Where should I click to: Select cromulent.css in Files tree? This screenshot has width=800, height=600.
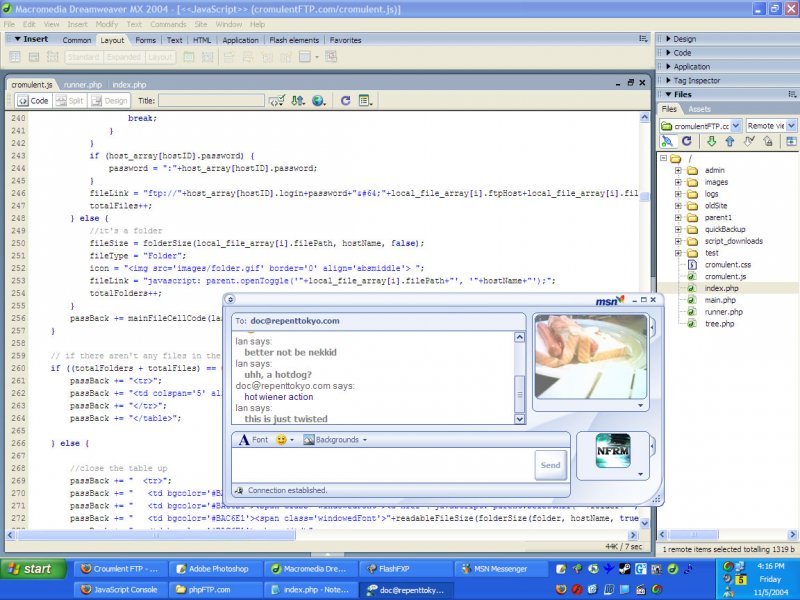click(728, 265)
